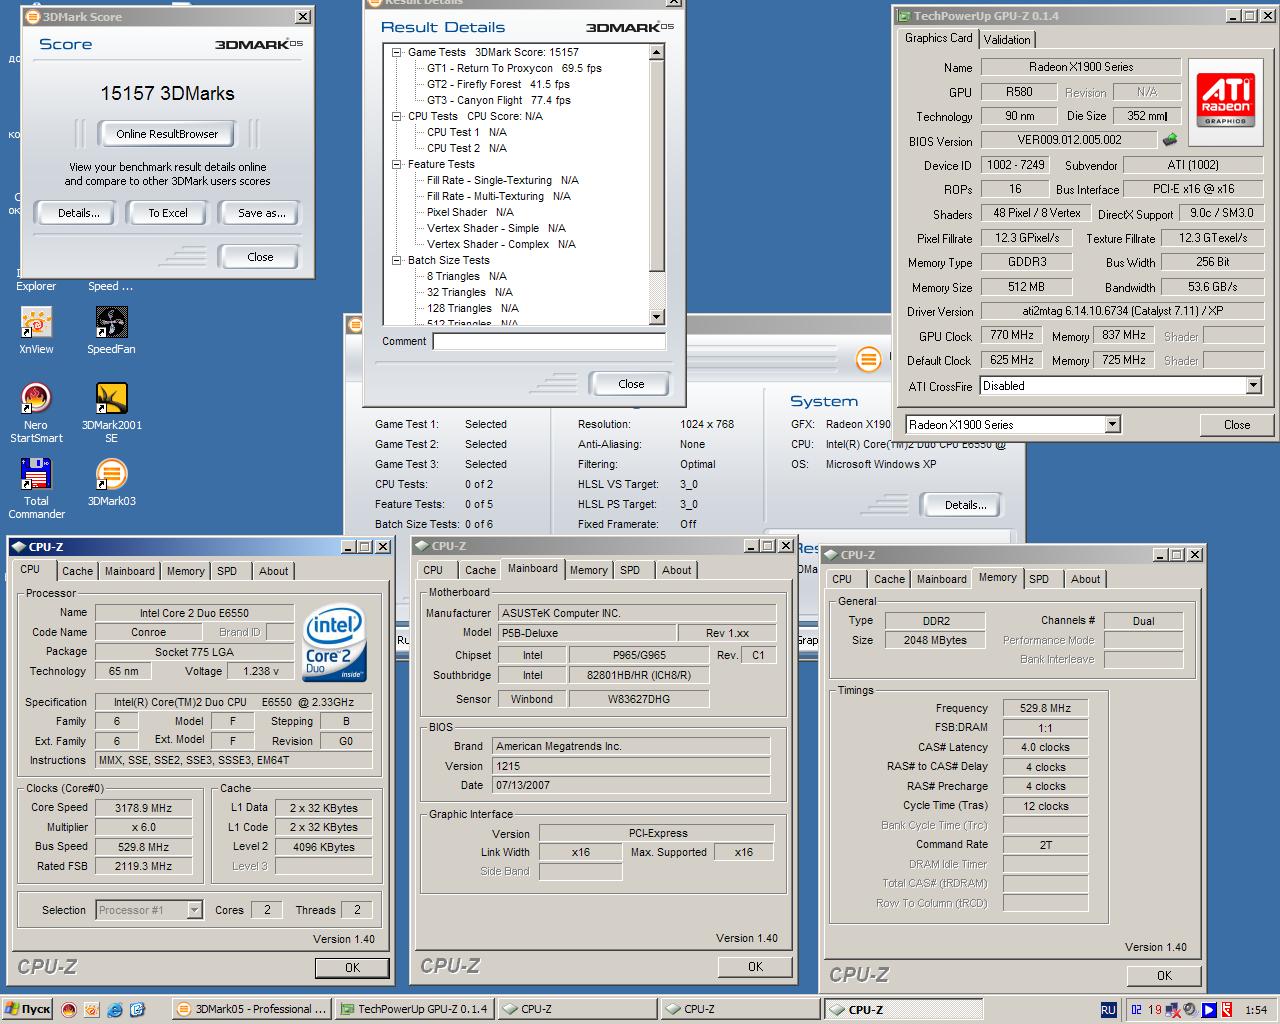Close the 3DMark Score dialog with Close
Image resolution: width=1280 pixels, height=1024 pixels.
[x=260, y=257]
